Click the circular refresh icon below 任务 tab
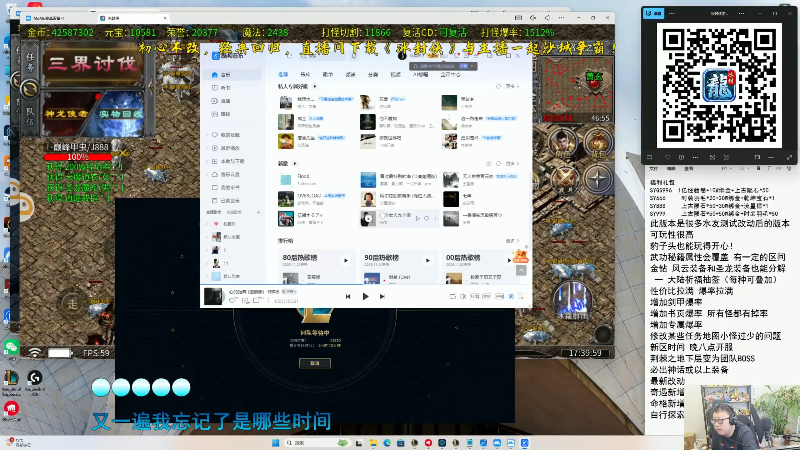Viewport: 800px width, 450px height. [30, 89]
